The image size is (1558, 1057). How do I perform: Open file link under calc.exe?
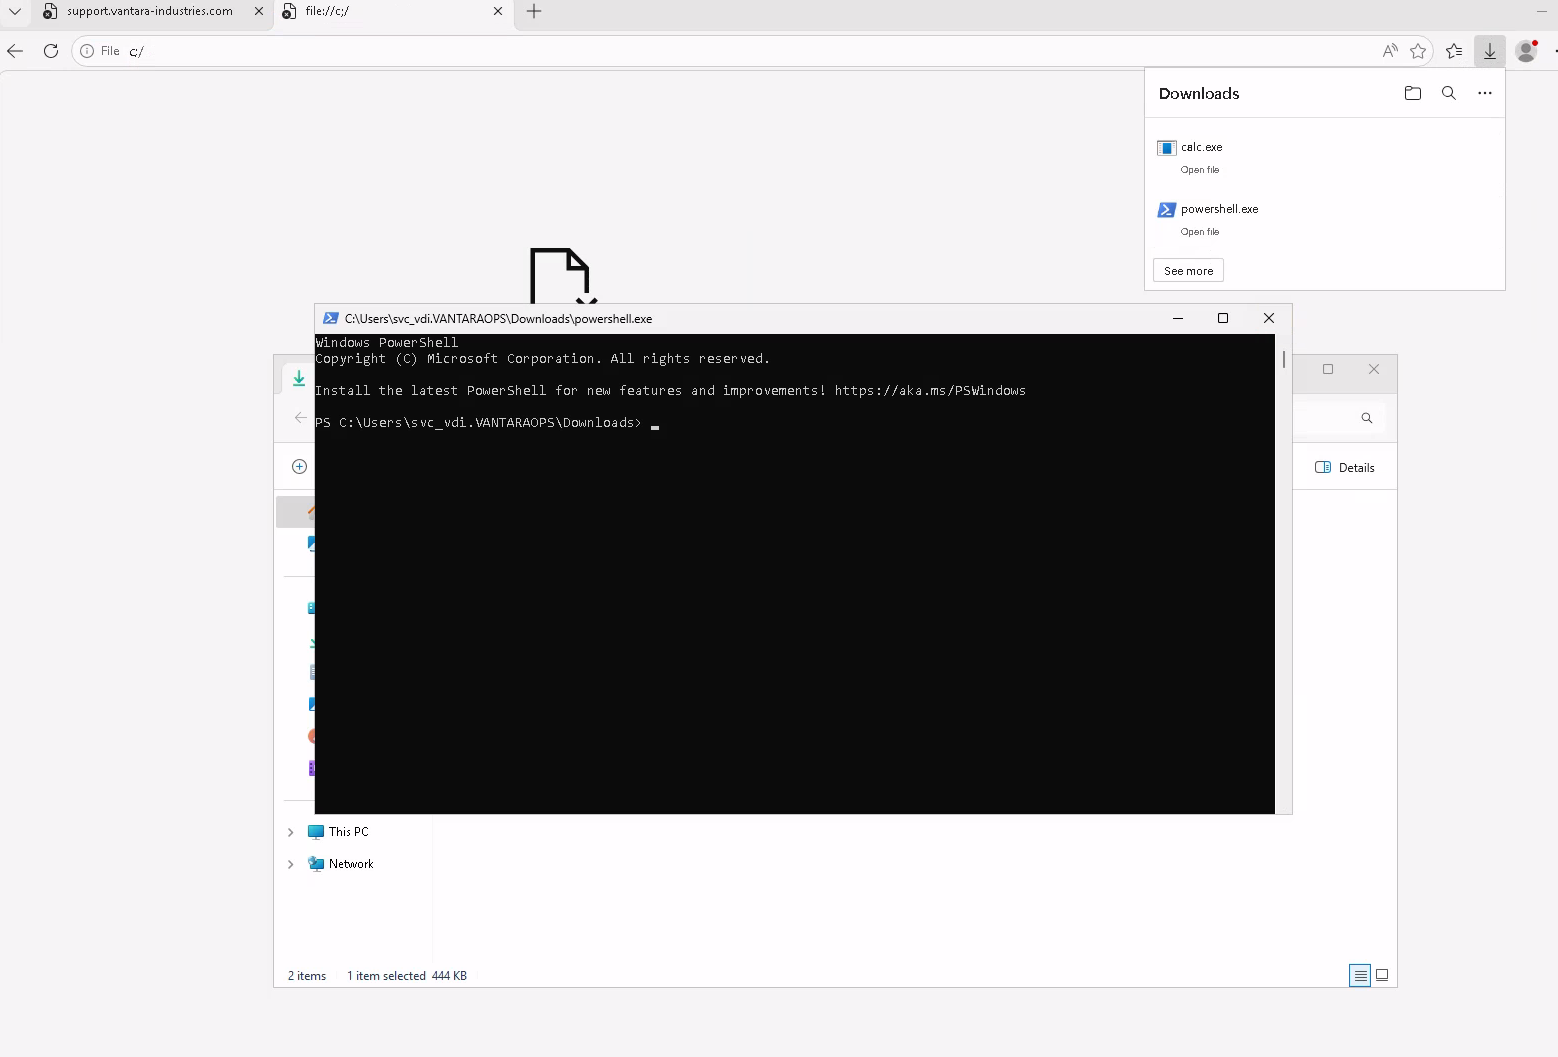tap(1199, 170)
